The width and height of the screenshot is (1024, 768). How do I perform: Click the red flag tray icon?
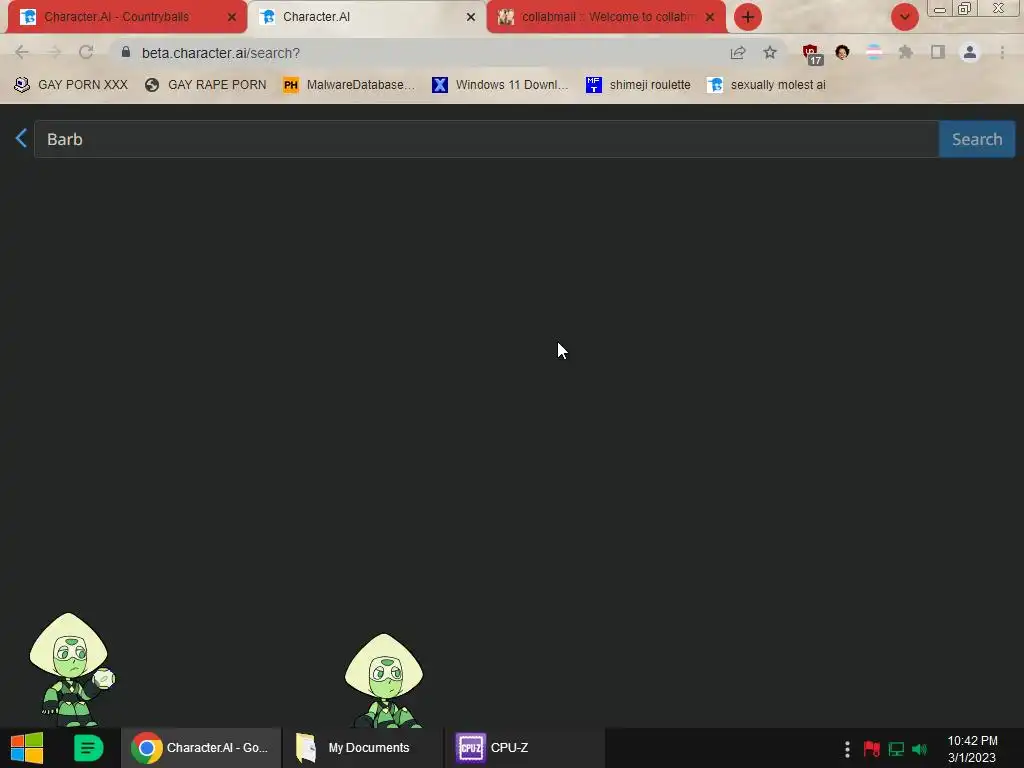pos(871,749)
